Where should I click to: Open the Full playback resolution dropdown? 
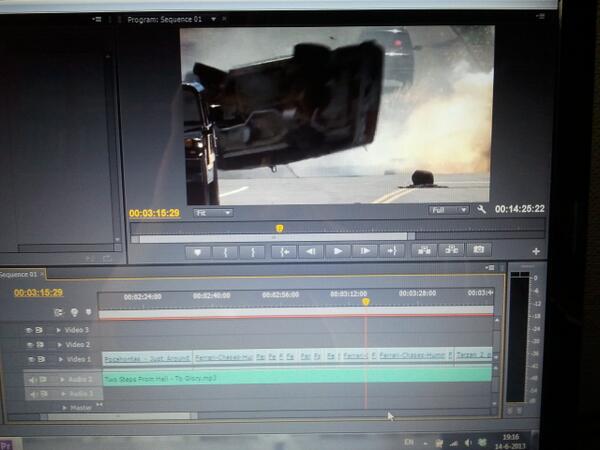point(448,210)
